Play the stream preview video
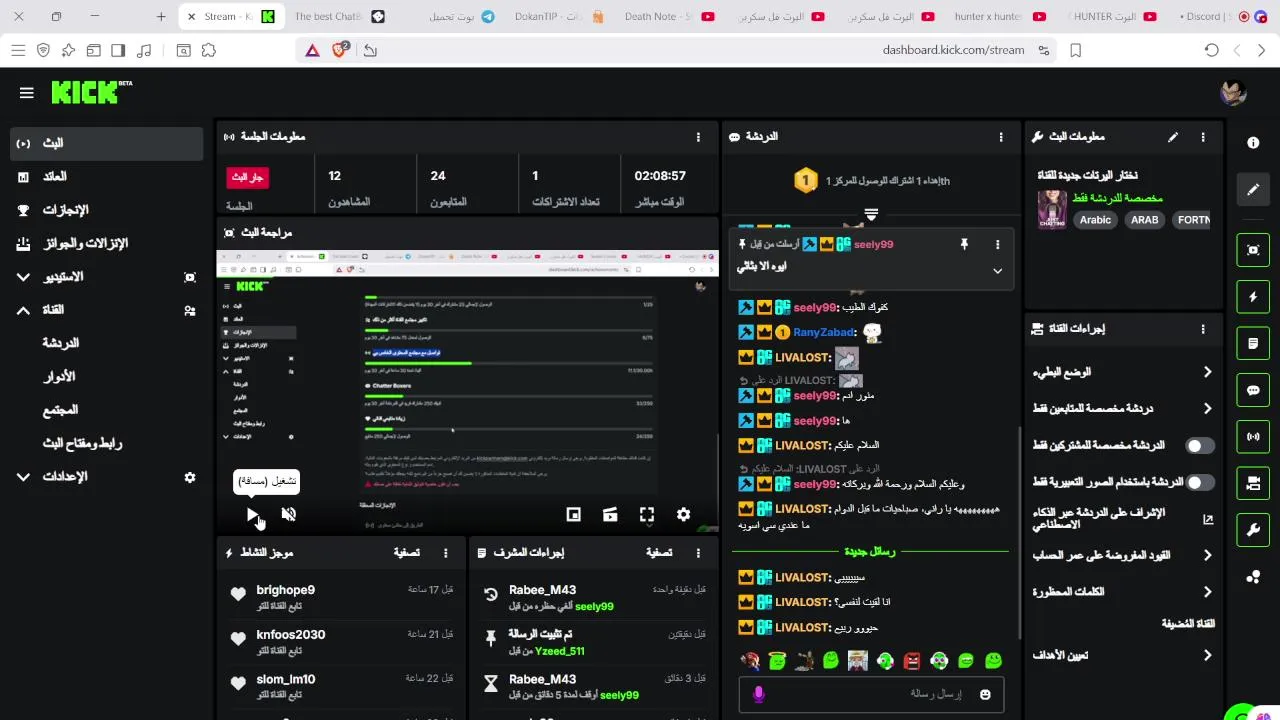 click(x=252, y=514)
